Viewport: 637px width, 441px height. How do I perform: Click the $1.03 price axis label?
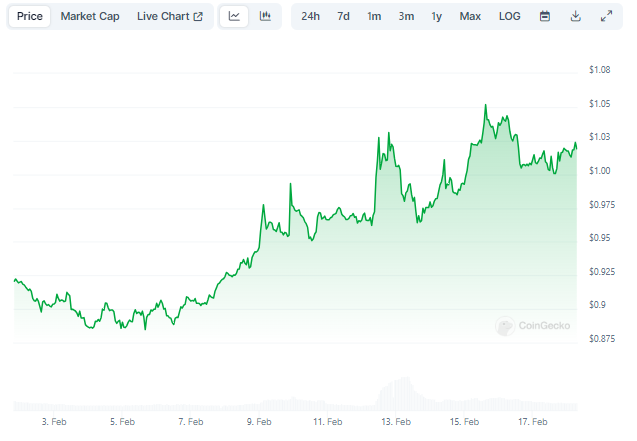pos(600,137)
